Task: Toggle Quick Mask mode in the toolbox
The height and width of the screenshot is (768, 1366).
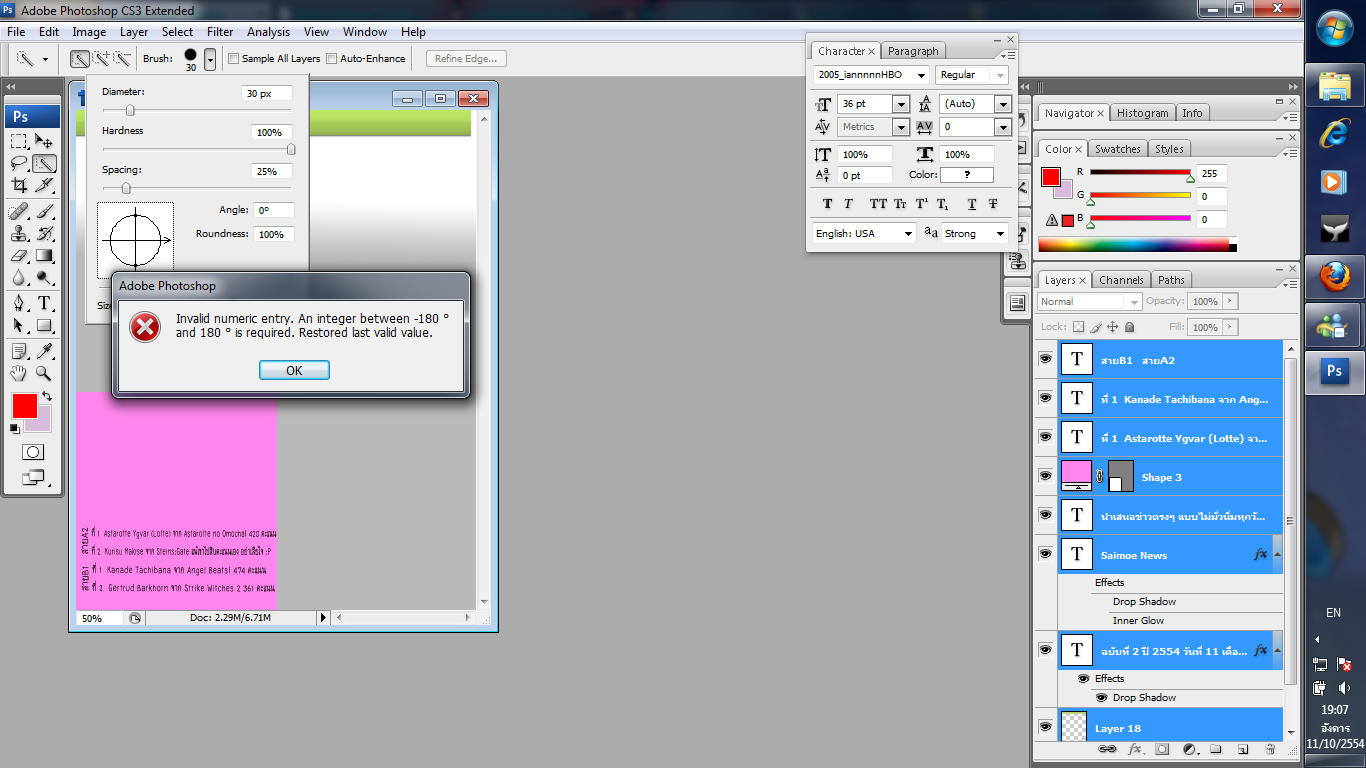Action: pyautogui.click(x=32, y=452)
